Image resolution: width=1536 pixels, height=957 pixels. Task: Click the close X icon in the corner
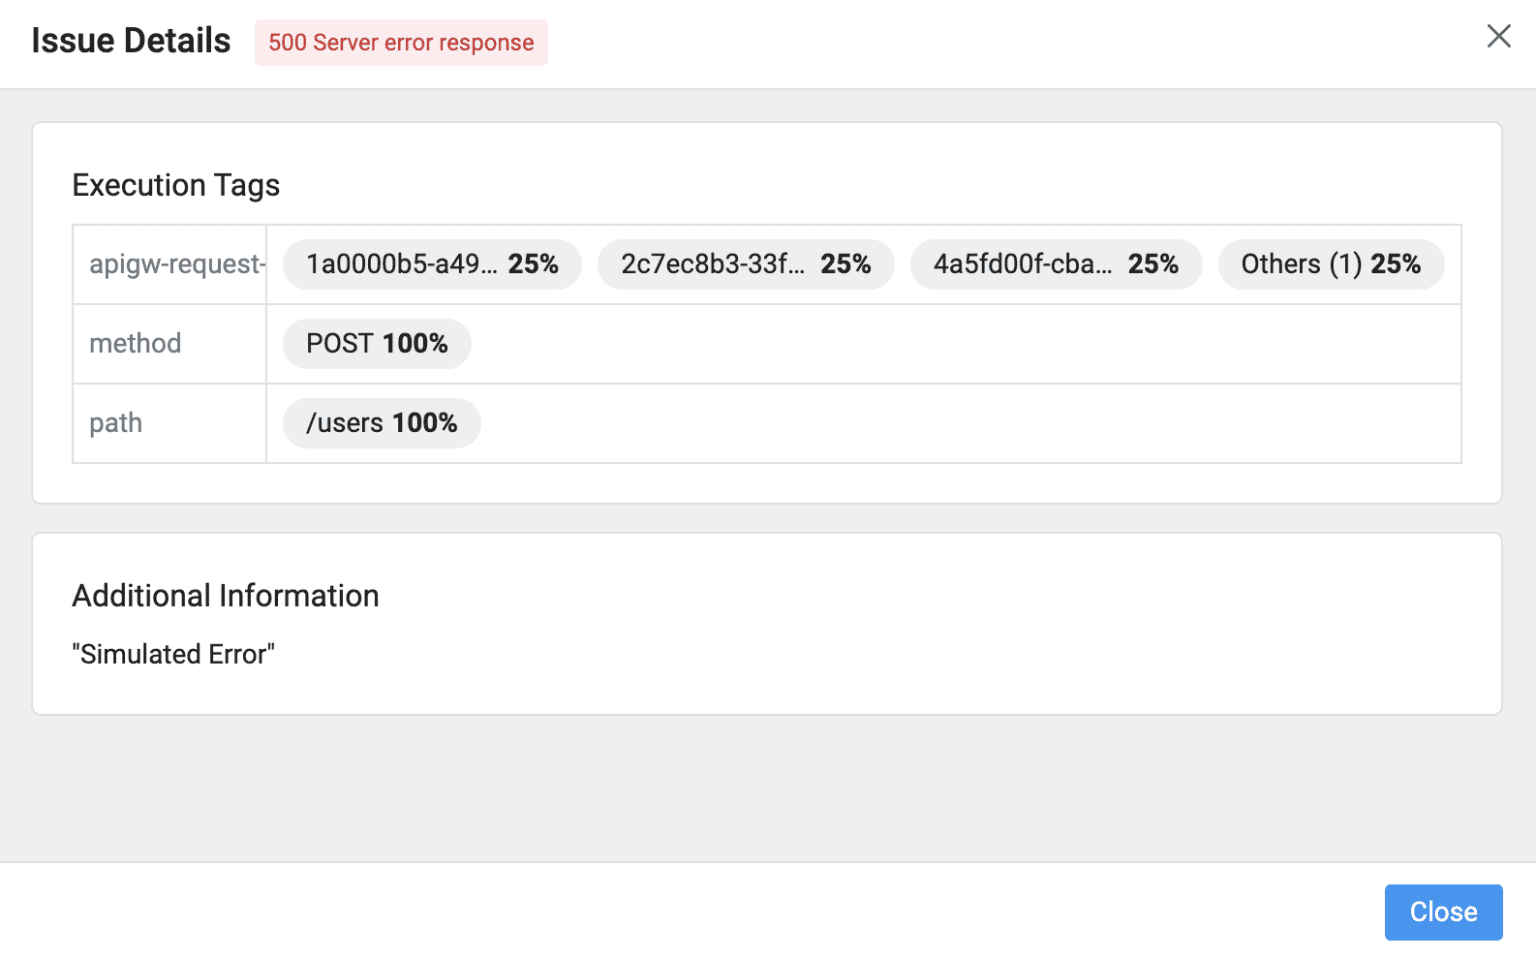1499,36
